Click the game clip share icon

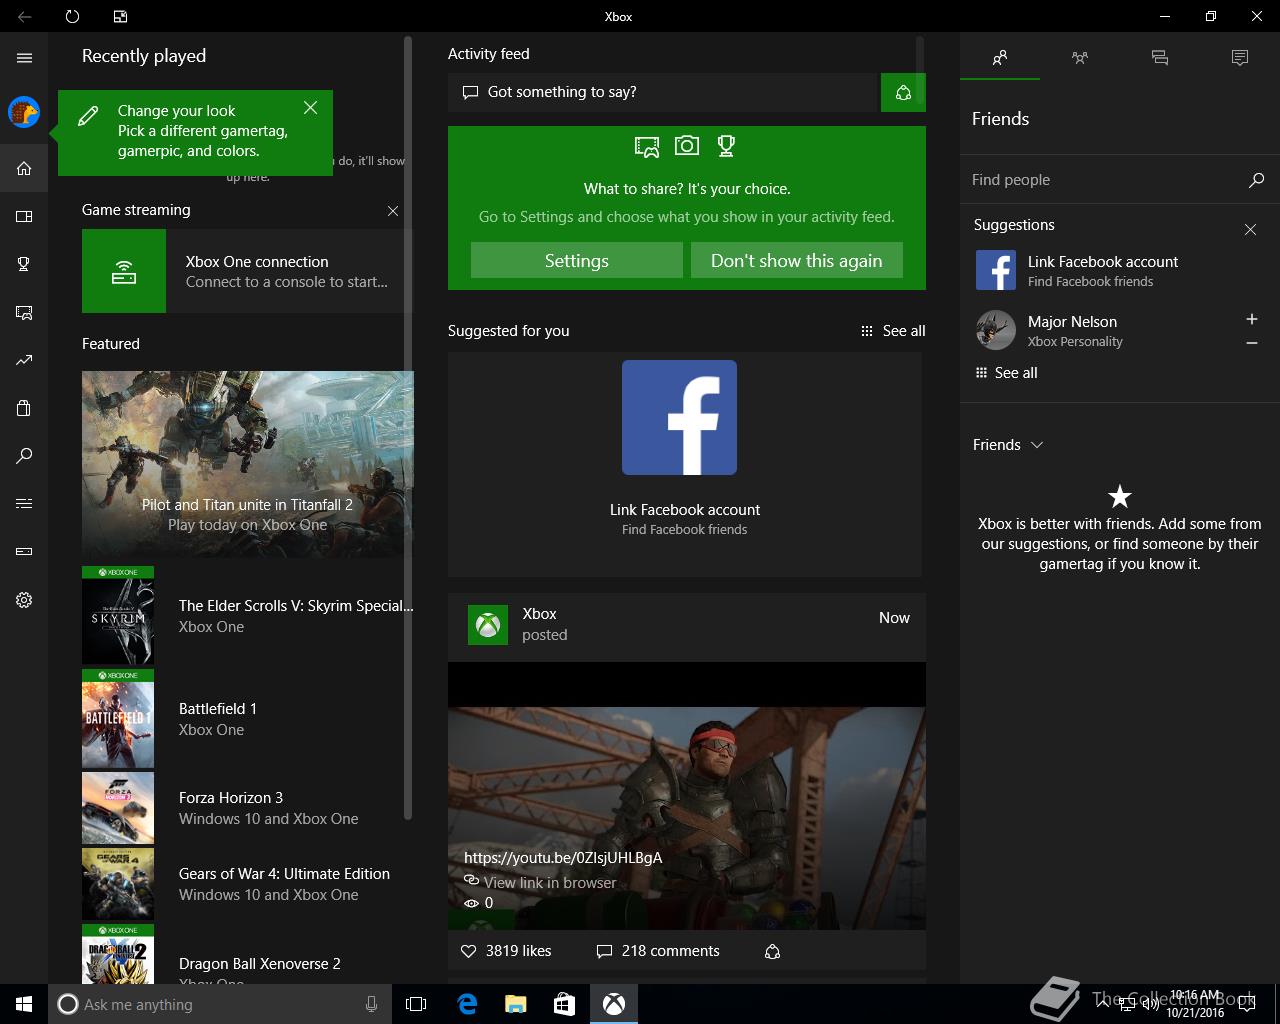tap(647, 147)
